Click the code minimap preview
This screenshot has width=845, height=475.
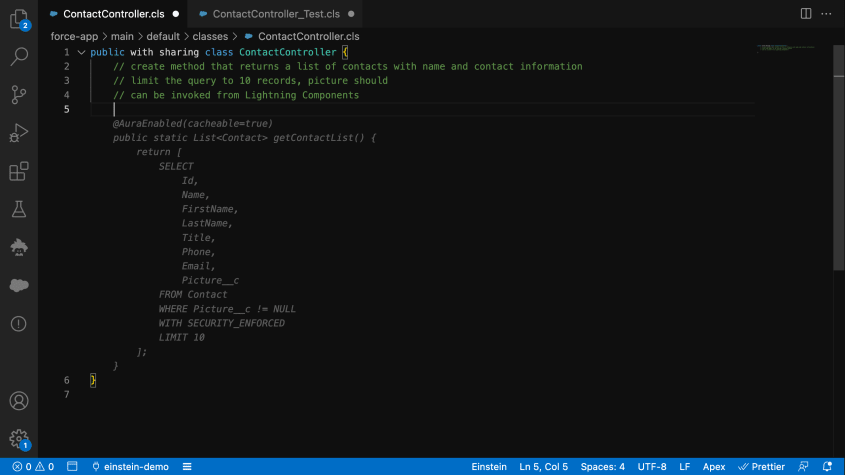coord(786,49)
